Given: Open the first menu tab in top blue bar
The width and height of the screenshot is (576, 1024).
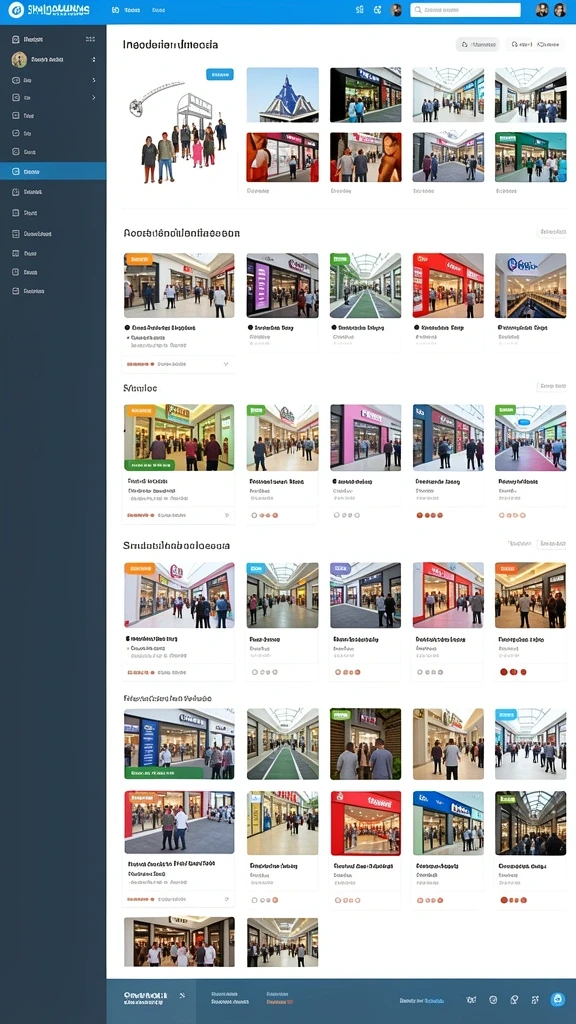Looking at the screenshot, I should click(x=127, y=10).
